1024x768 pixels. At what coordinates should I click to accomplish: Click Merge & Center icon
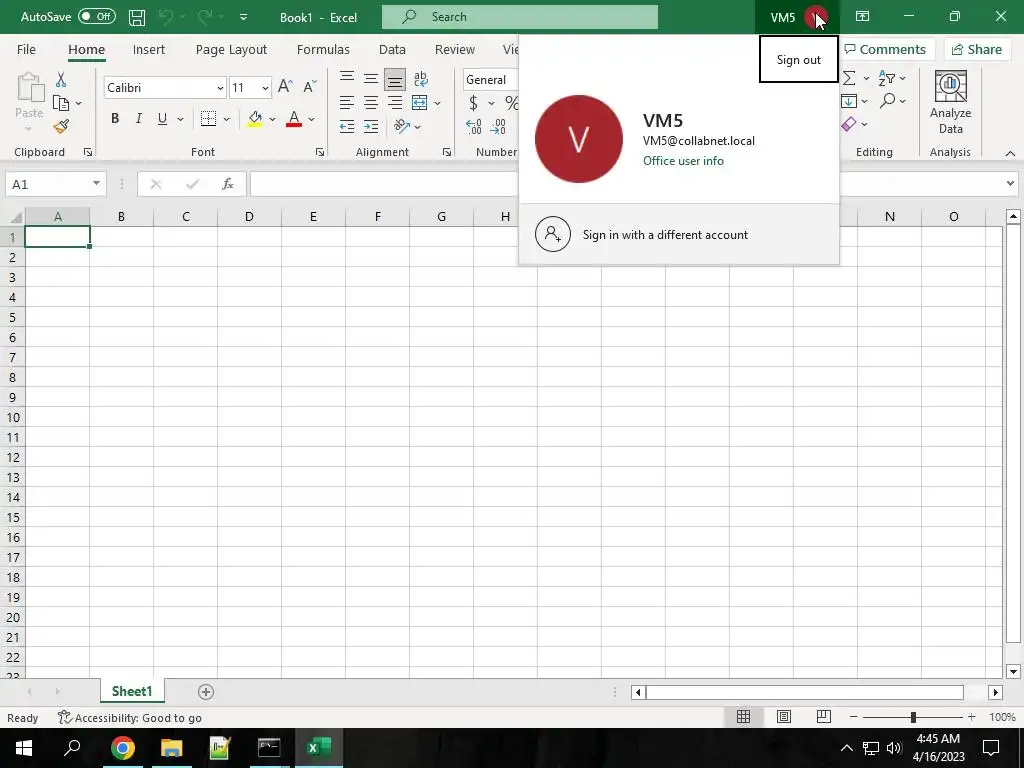(419, 103)
